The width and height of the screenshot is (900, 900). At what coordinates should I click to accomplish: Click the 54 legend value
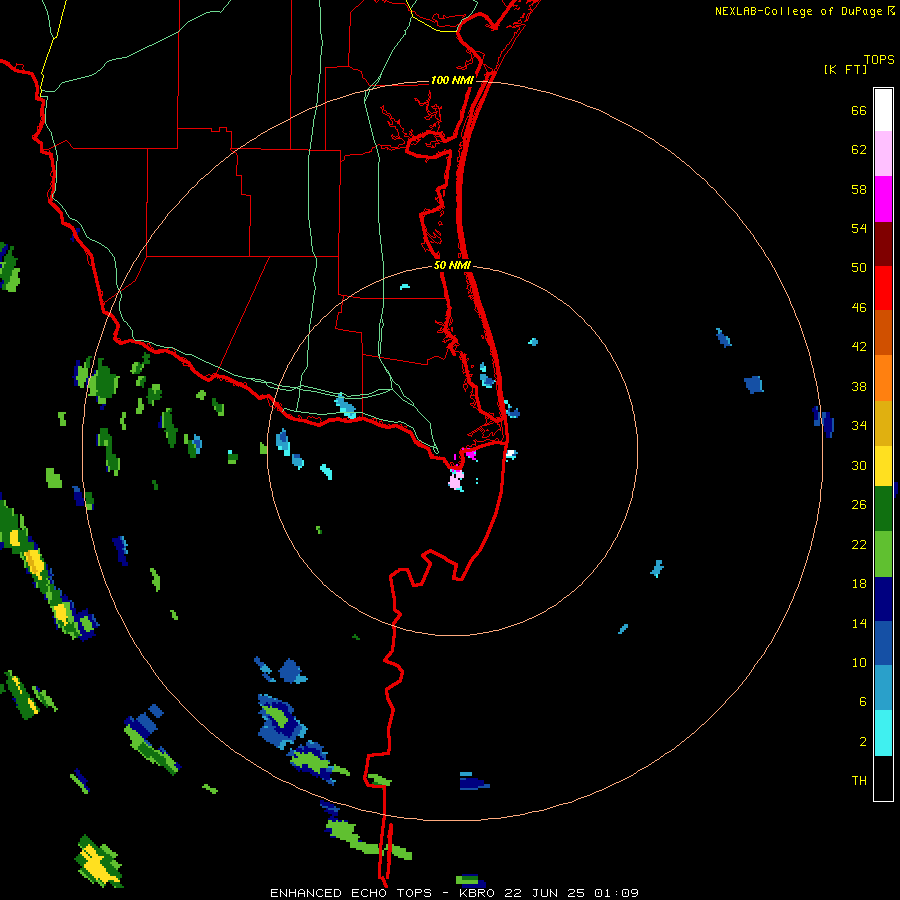coord(859,228)
